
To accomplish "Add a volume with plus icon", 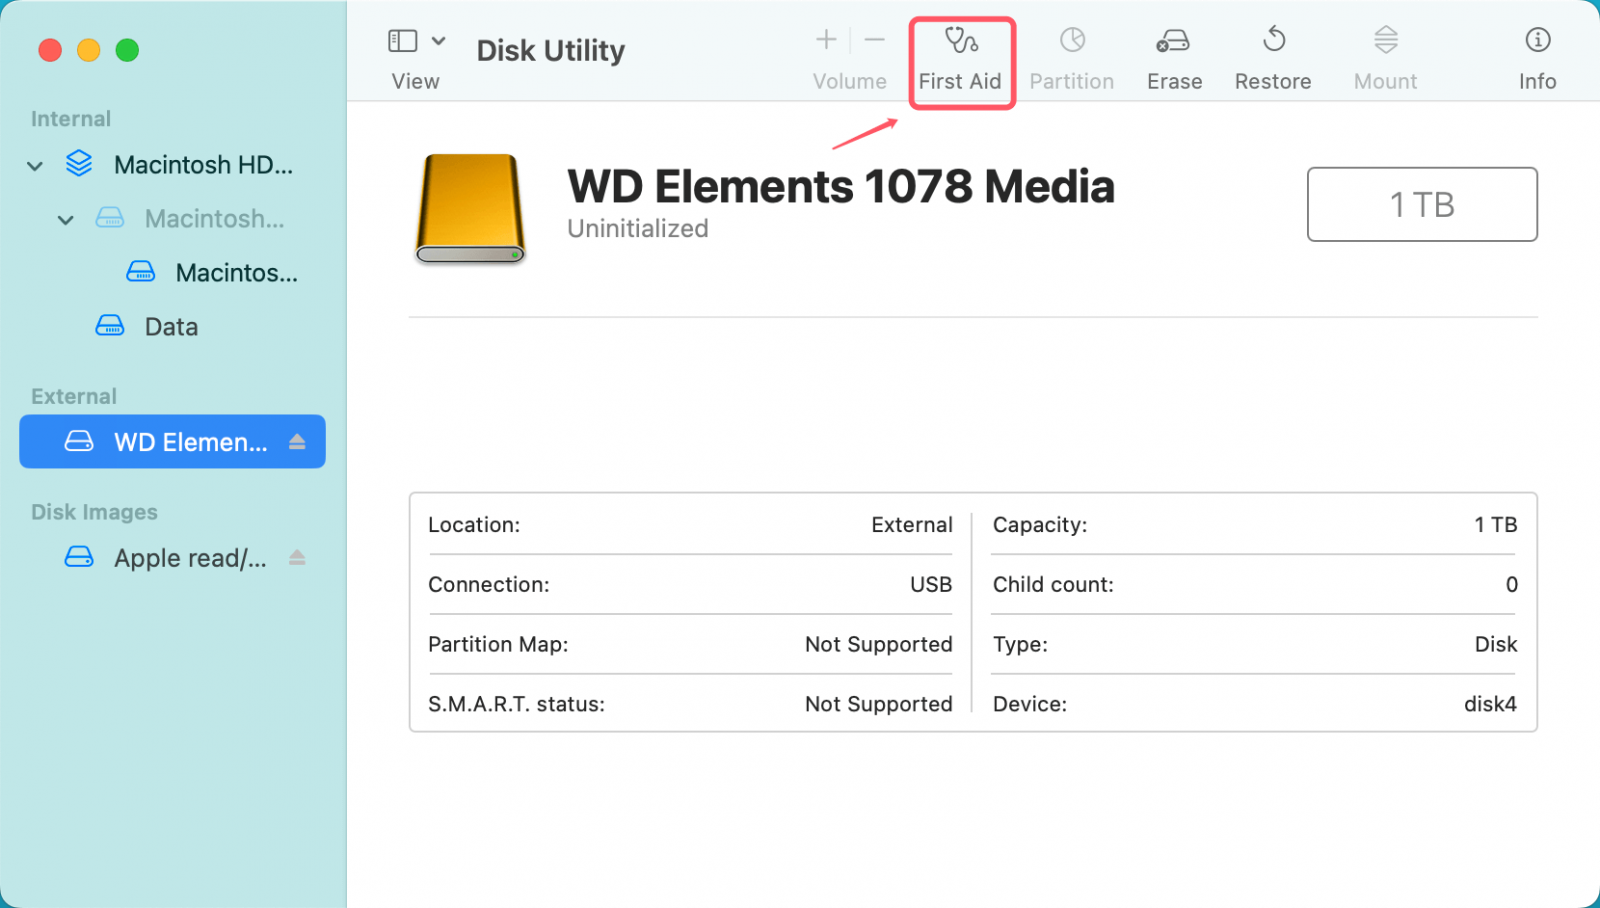I will coord(826,40).
